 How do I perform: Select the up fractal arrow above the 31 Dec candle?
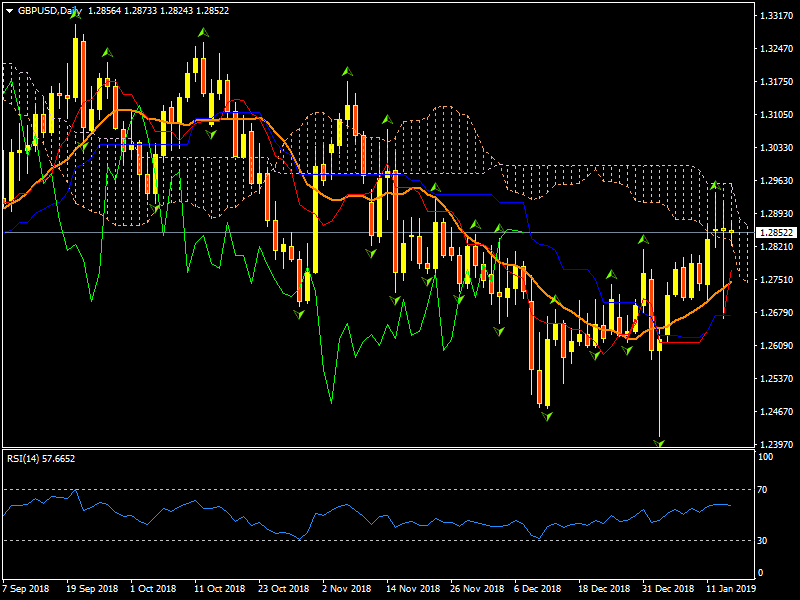645,239
